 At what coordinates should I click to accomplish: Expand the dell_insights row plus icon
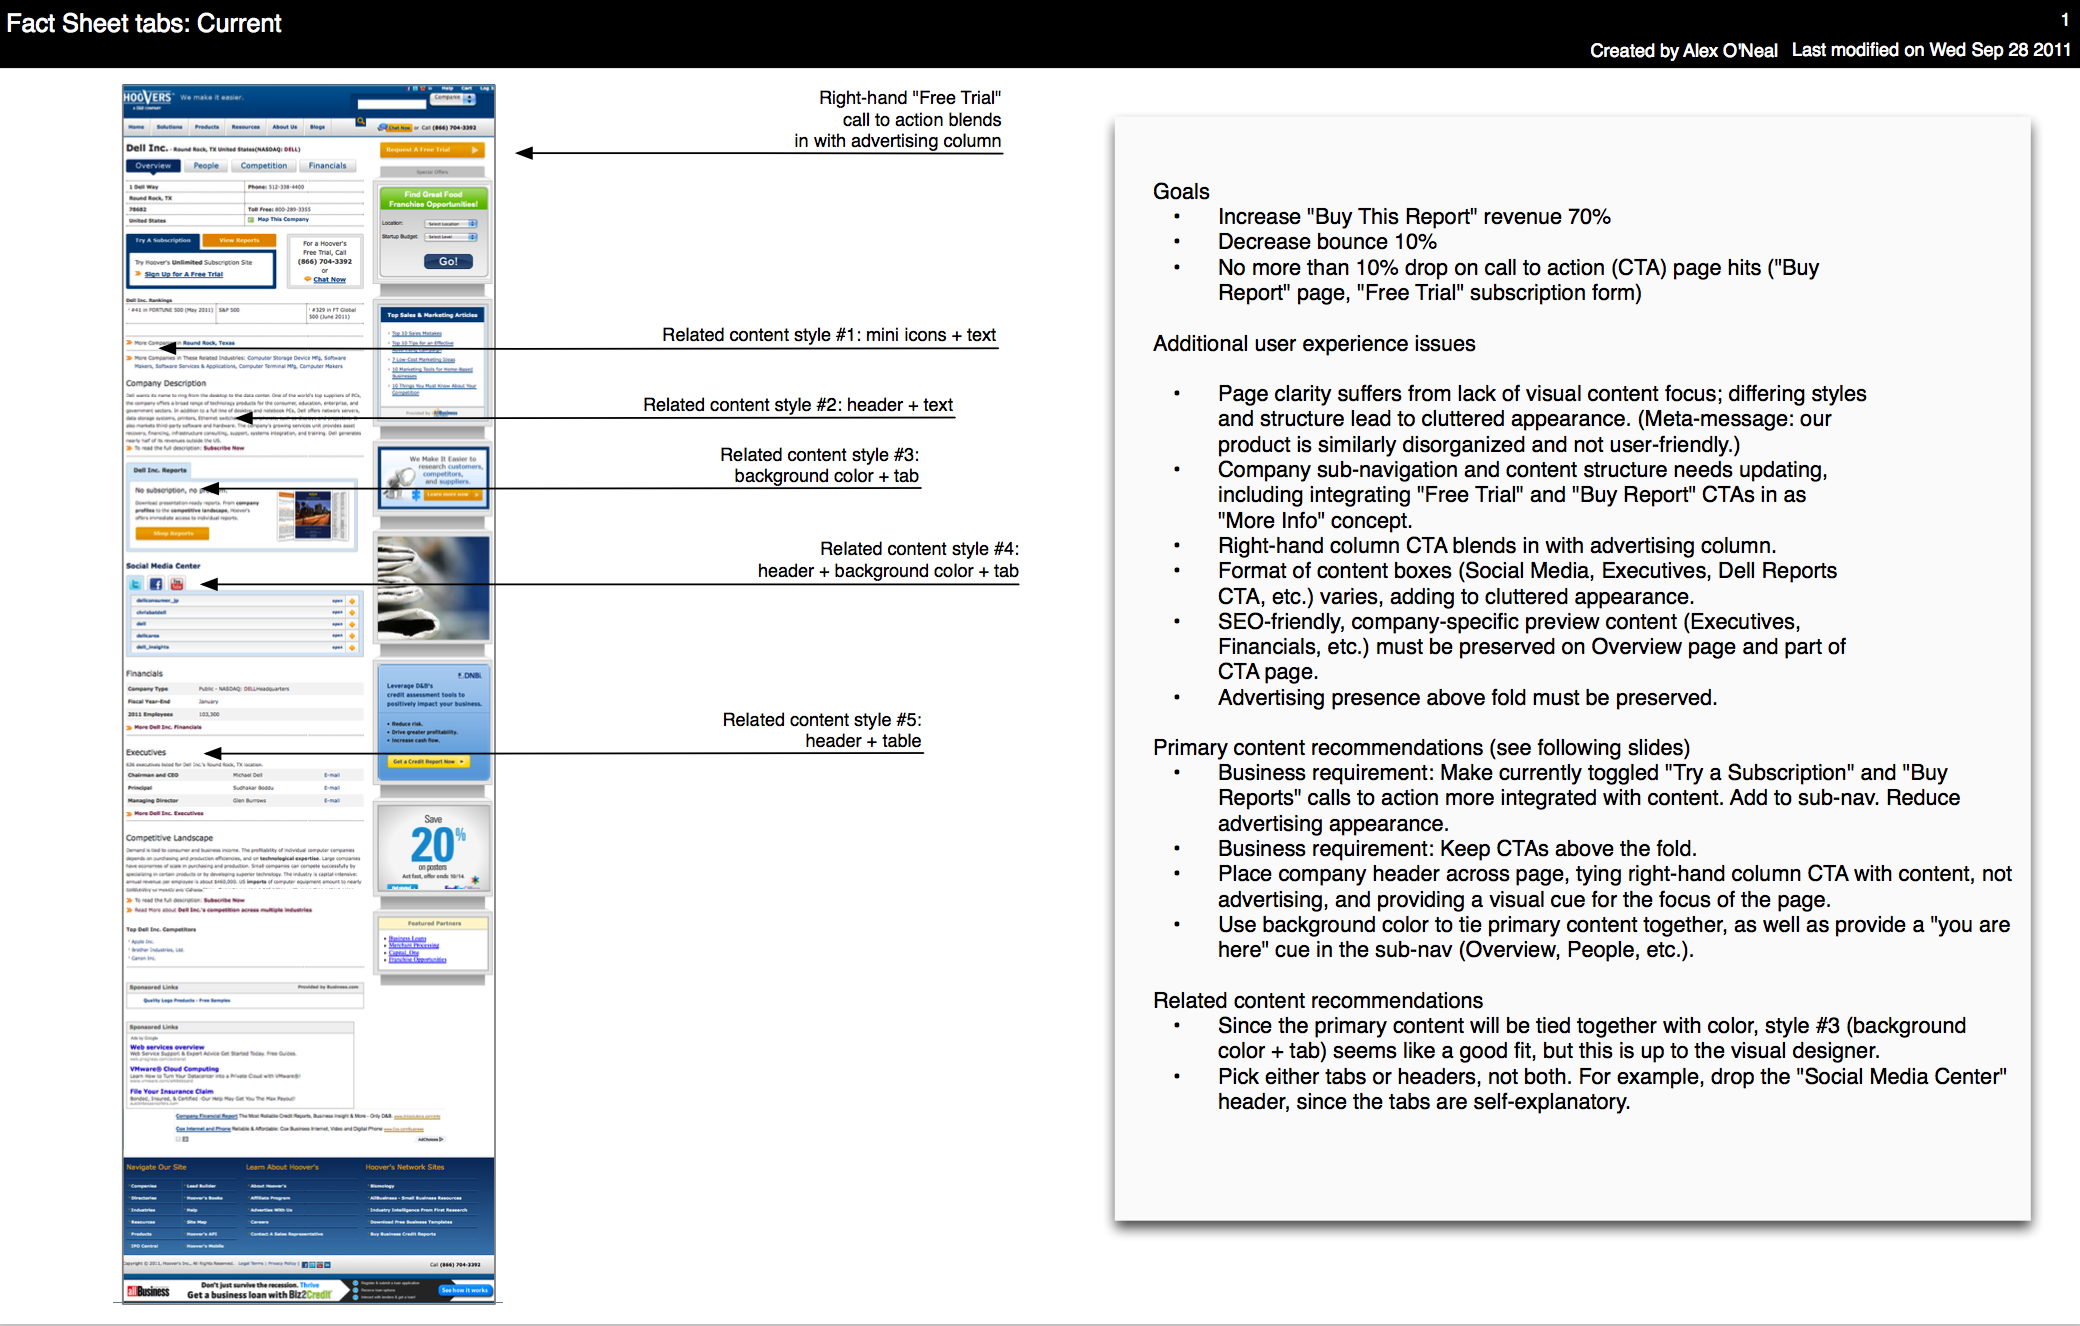(352, 647)
